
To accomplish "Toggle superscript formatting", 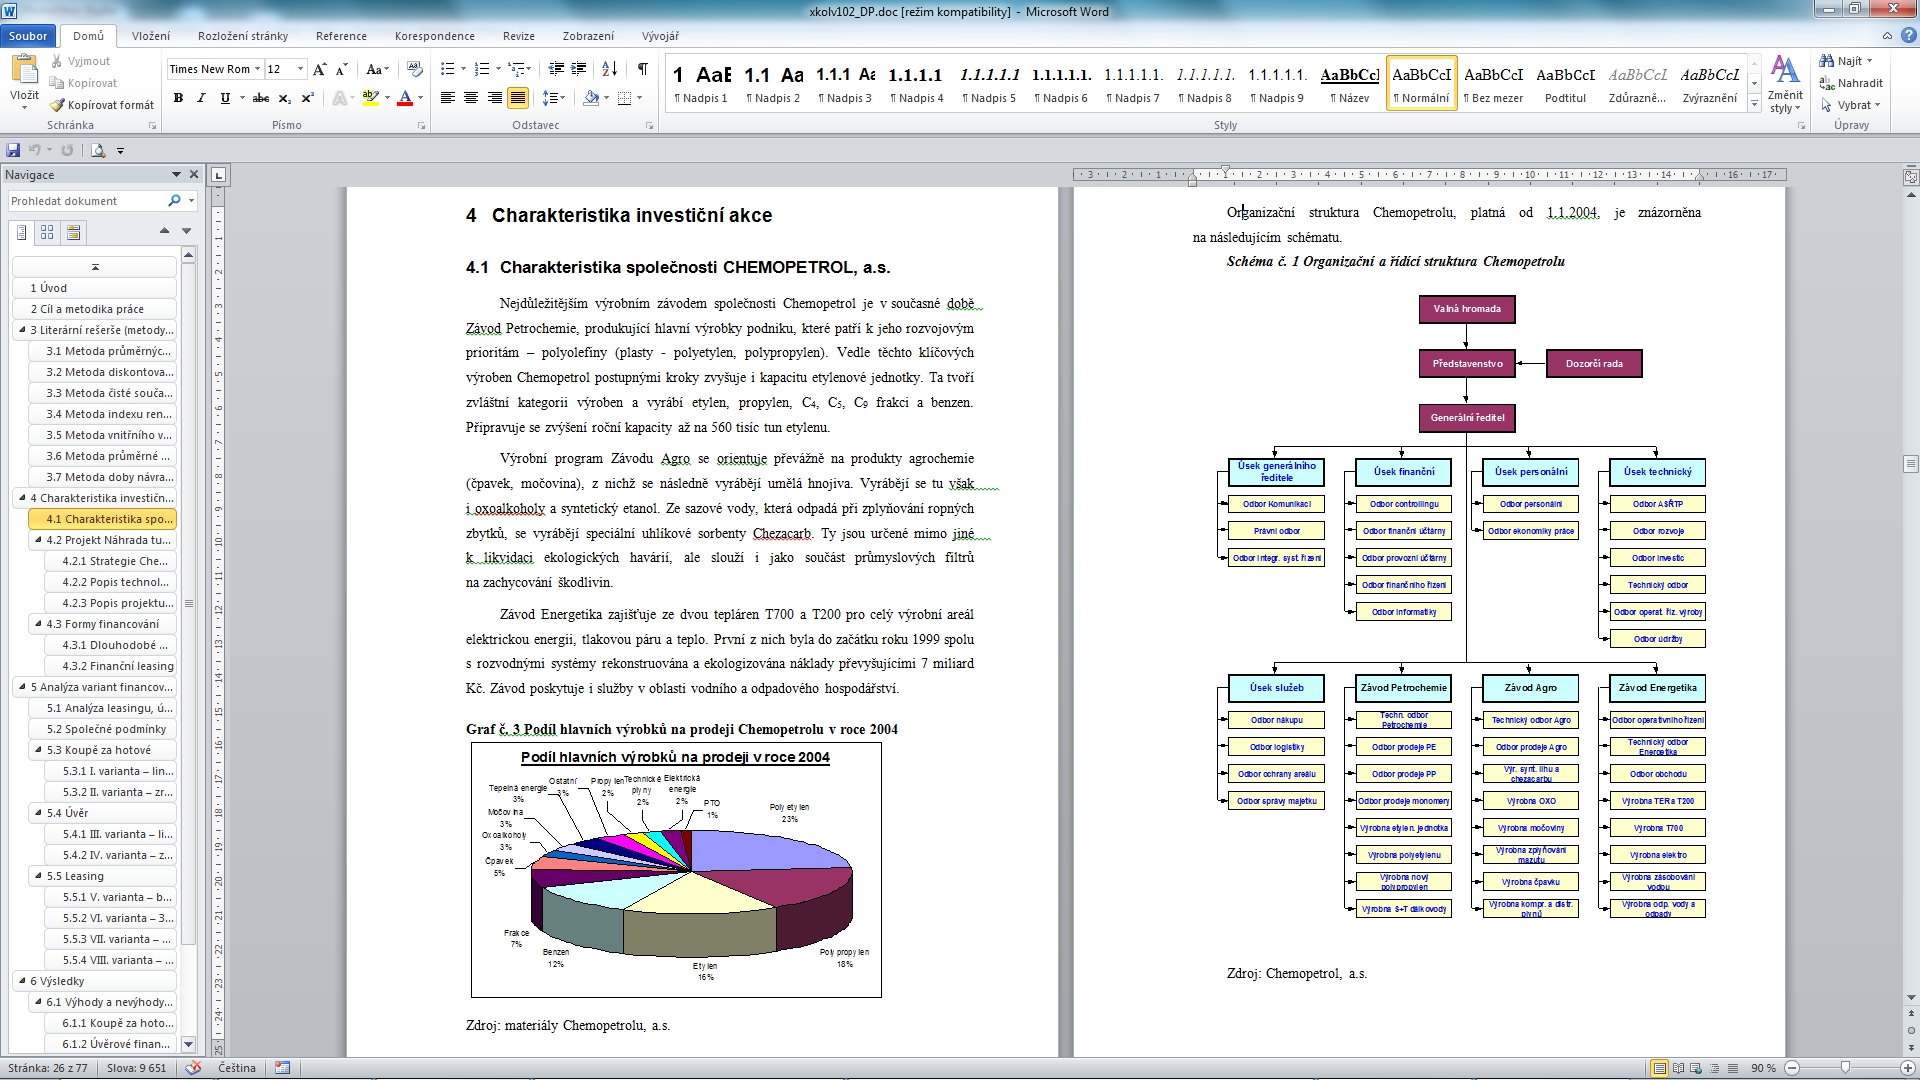I will (x=308, y=98).
